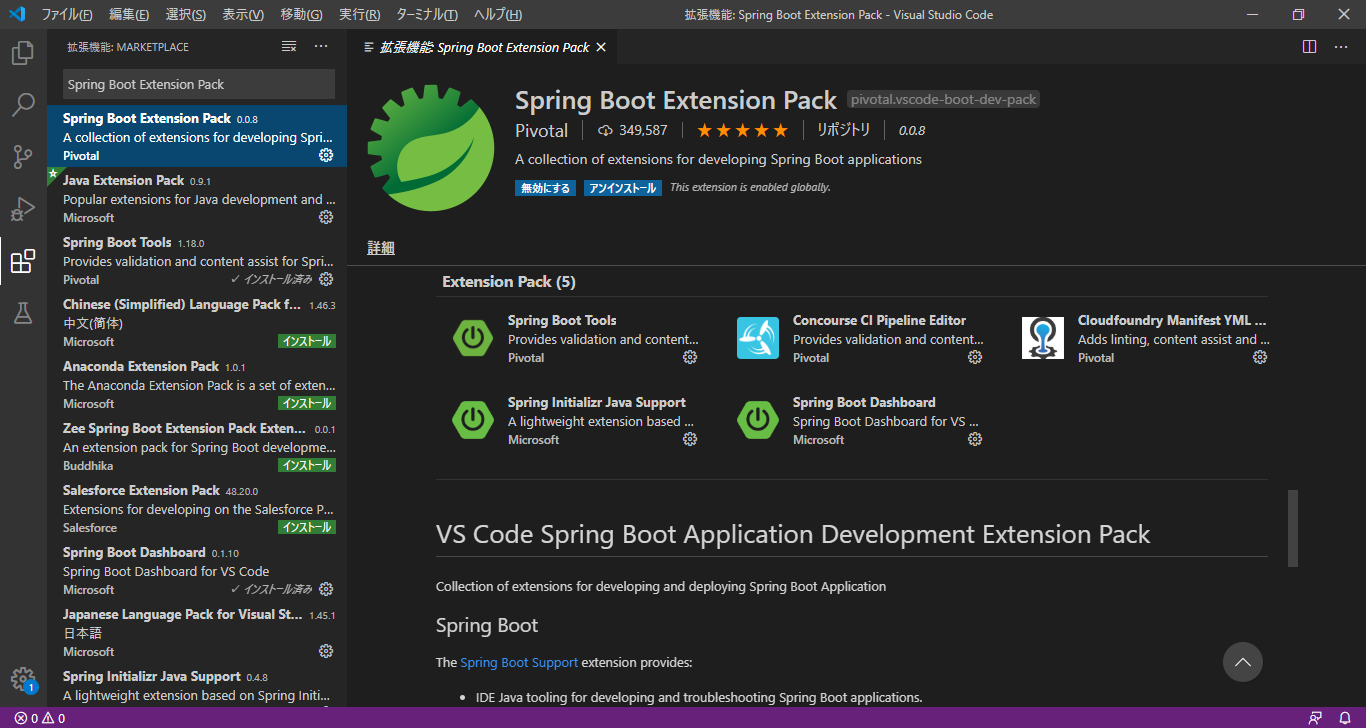
Task: Open Run and Debug view icon
Action: (23, 209)
